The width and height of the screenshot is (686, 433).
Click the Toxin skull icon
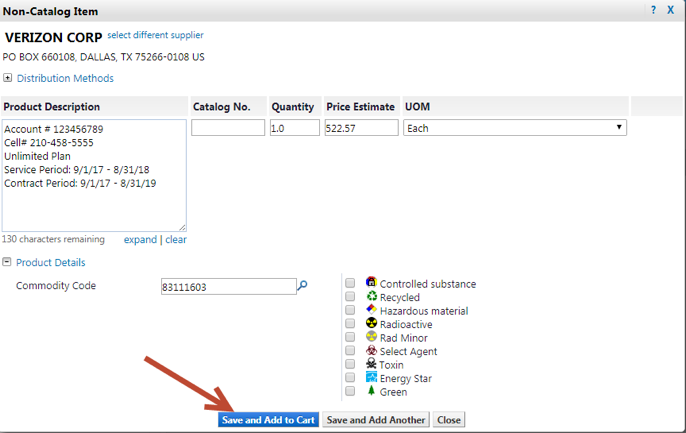tap(371, 364)
